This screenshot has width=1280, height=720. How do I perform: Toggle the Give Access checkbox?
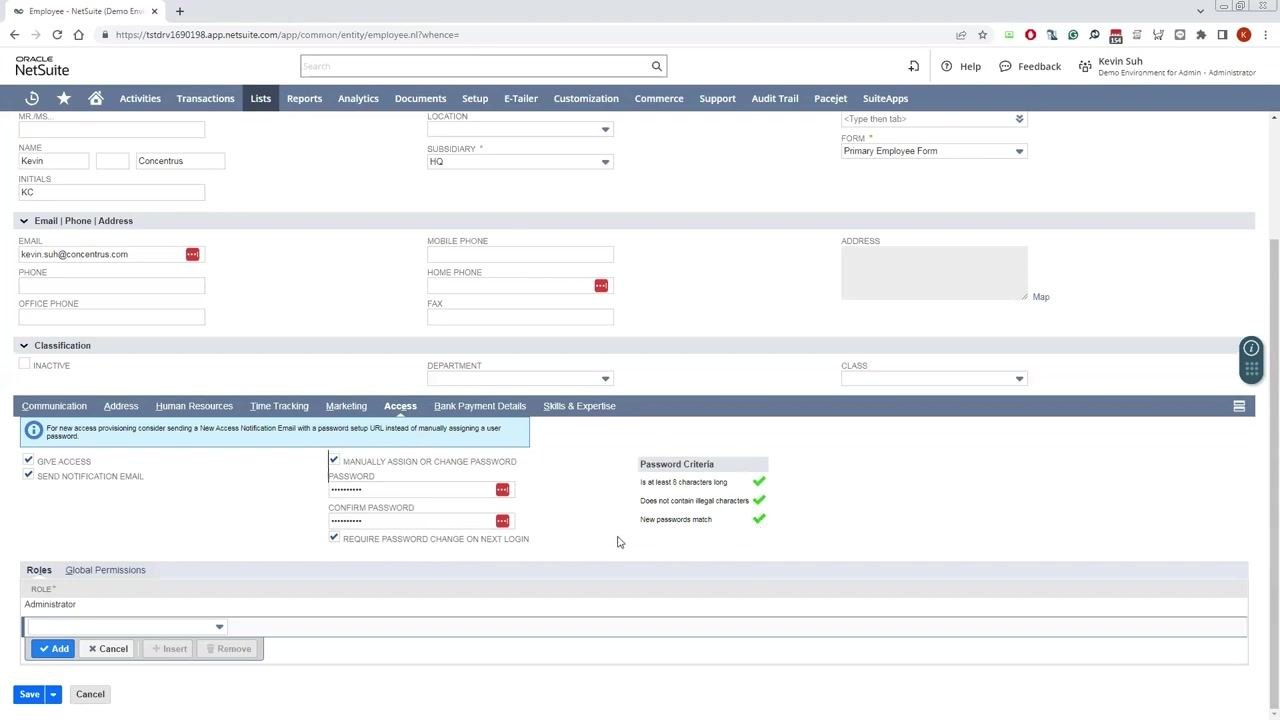[28, 460]
